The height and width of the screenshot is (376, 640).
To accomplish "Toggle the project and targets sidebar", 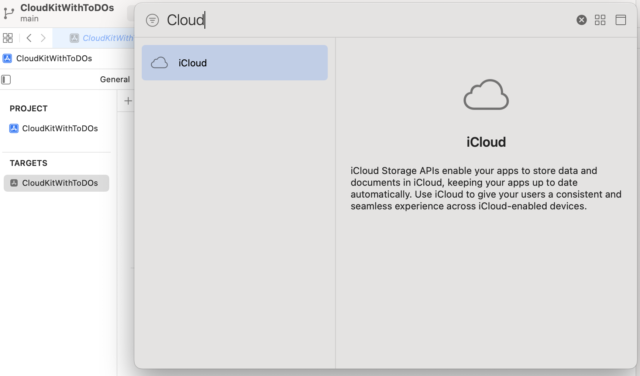I will (6, 79).
